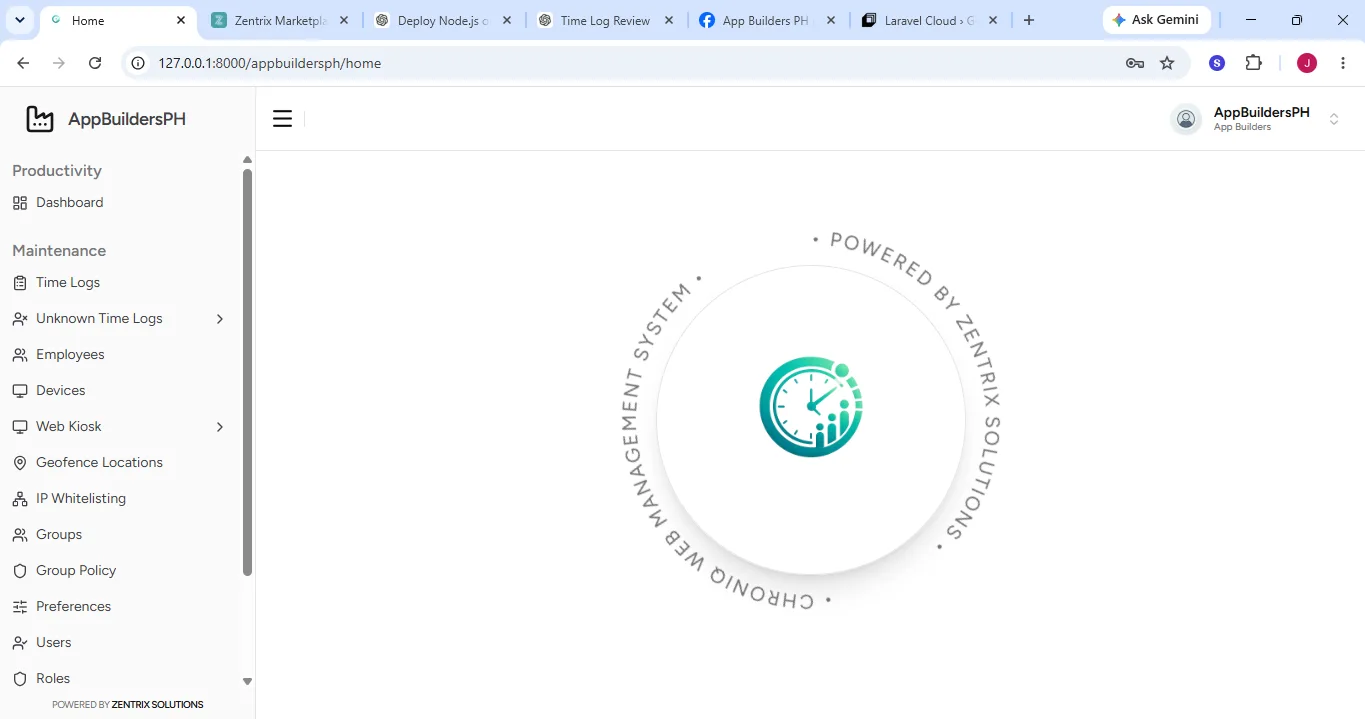The height and width of the screenshot is (719, 1365).
Task: Click the sidebar scroll up arrow
Action: click(x=247, y=160)
